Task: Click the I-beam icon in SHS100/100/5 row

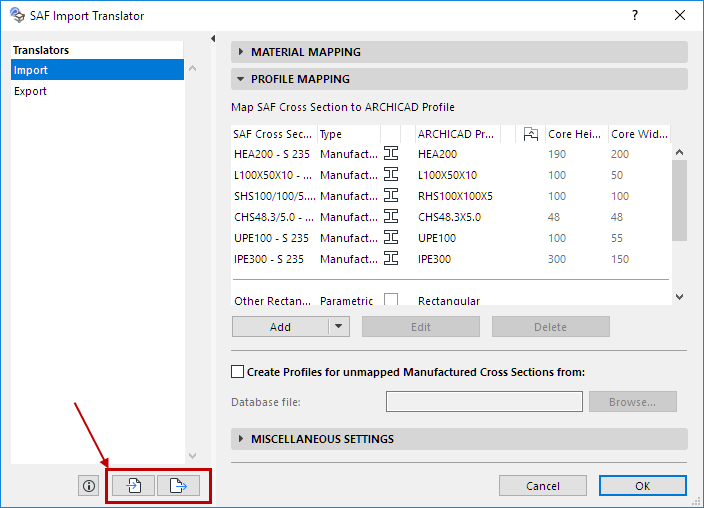Action: tap(391, 195)
